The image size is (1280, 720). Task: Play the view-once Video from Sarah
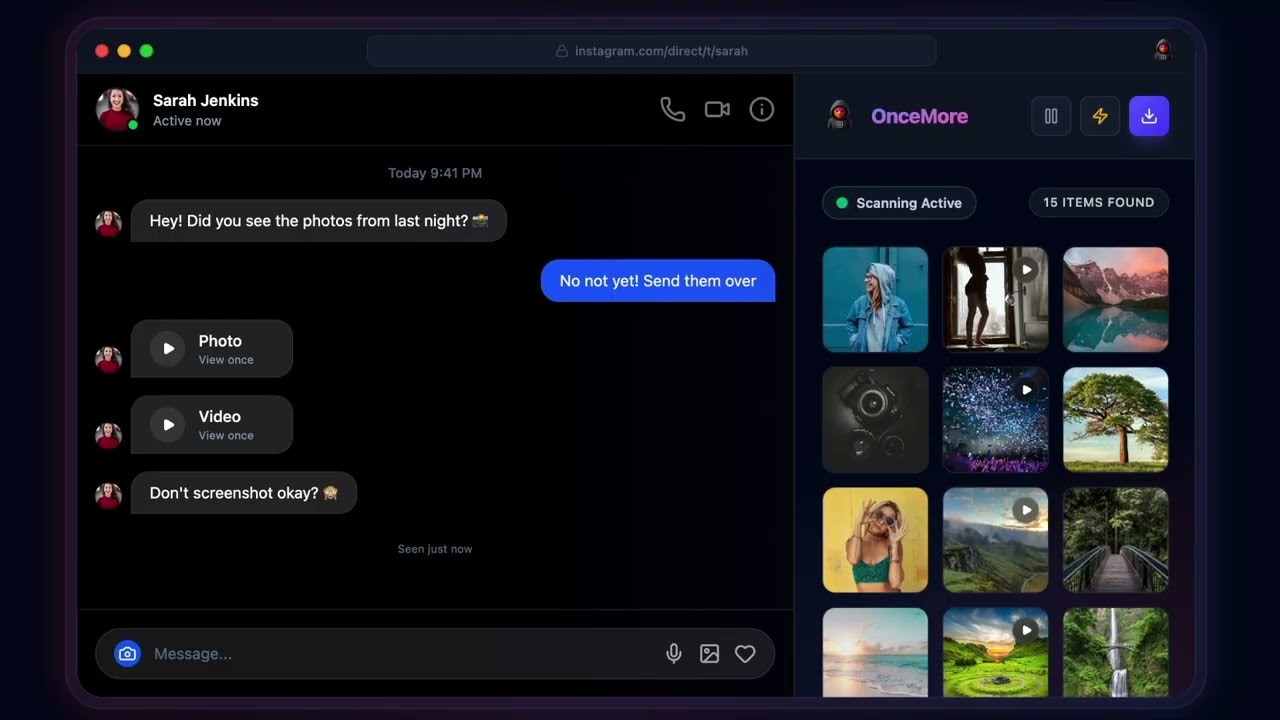(x=167, y=424)
